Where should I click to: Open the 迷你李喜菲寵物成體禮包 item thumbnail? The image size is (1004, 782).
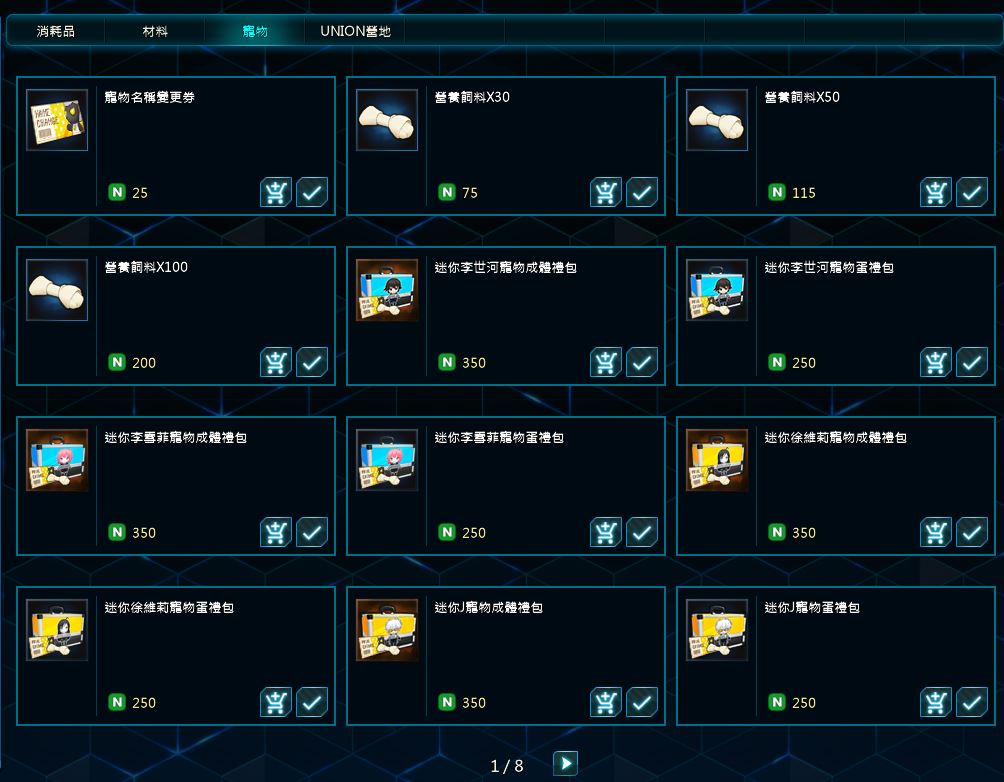57,460
